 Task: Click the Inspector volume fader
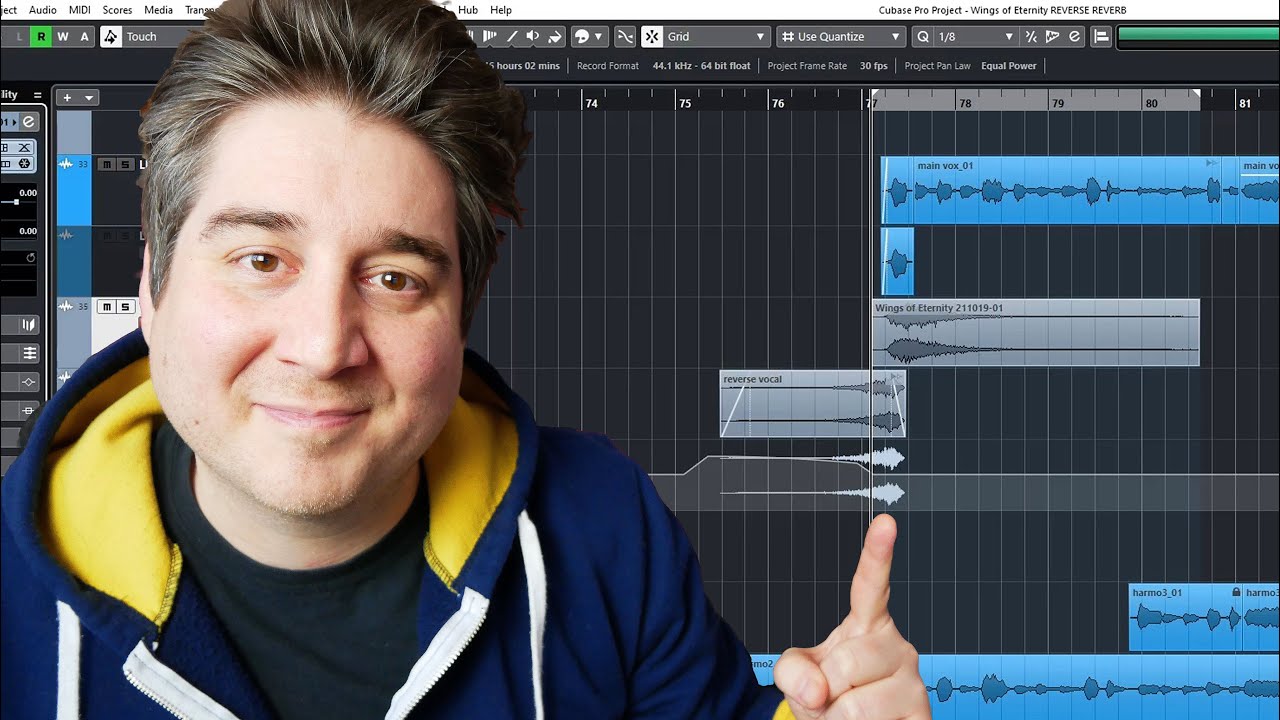coord(16,202)
